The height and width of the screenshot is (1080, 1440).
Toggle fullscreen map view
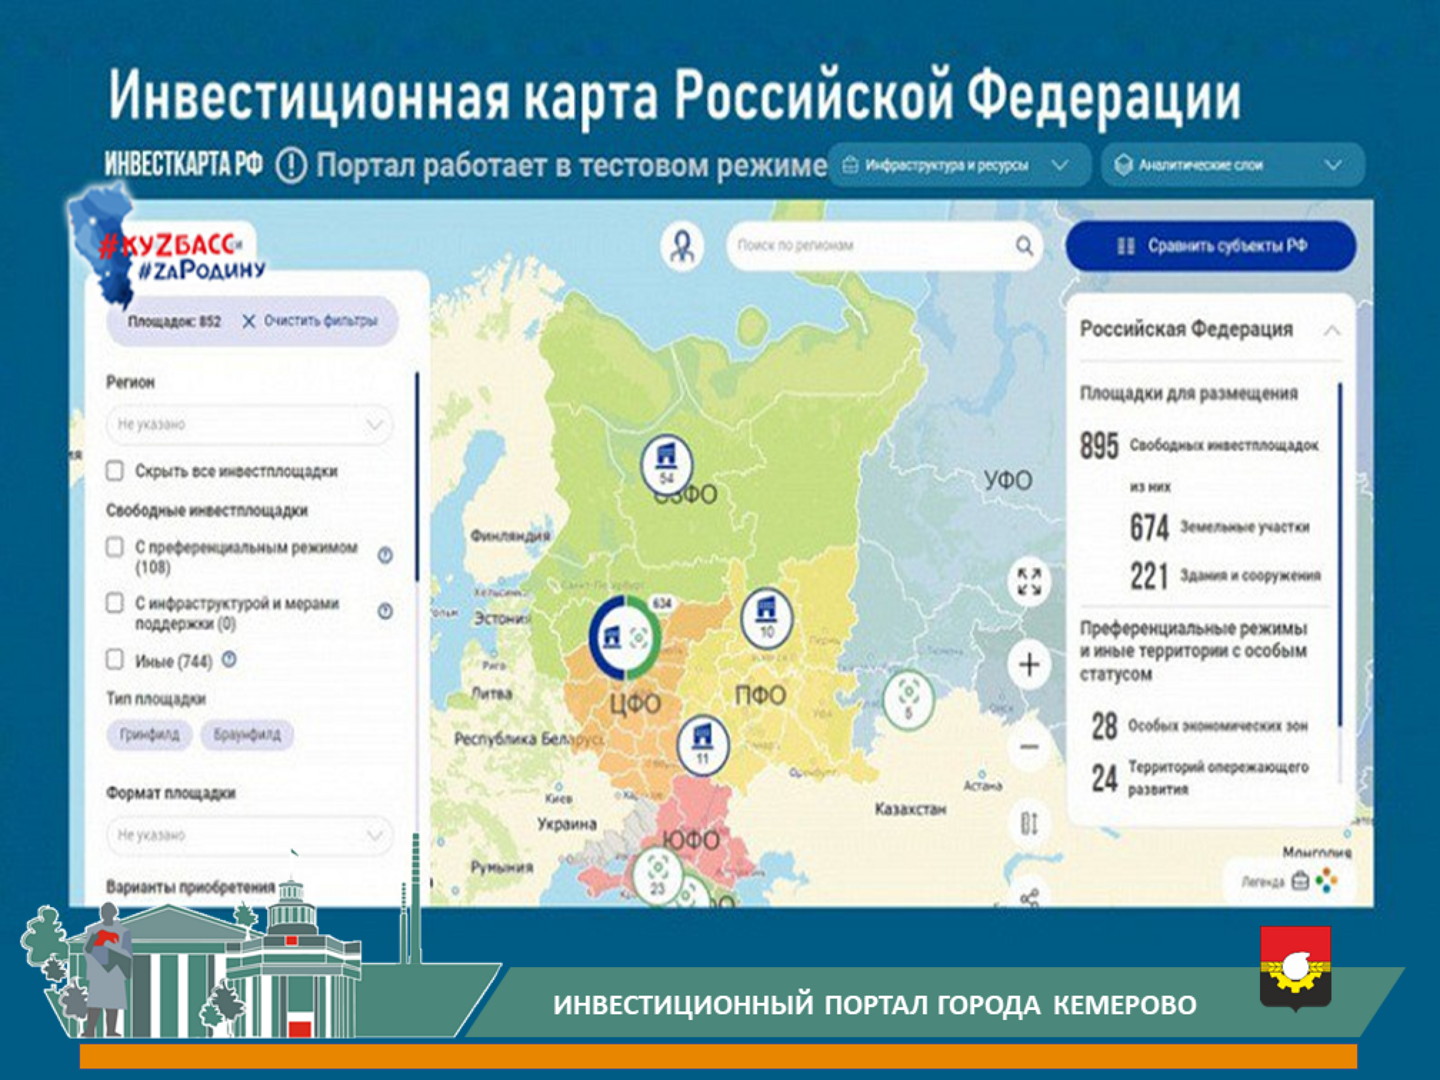pyautogui.click(x=1029, y=581)
